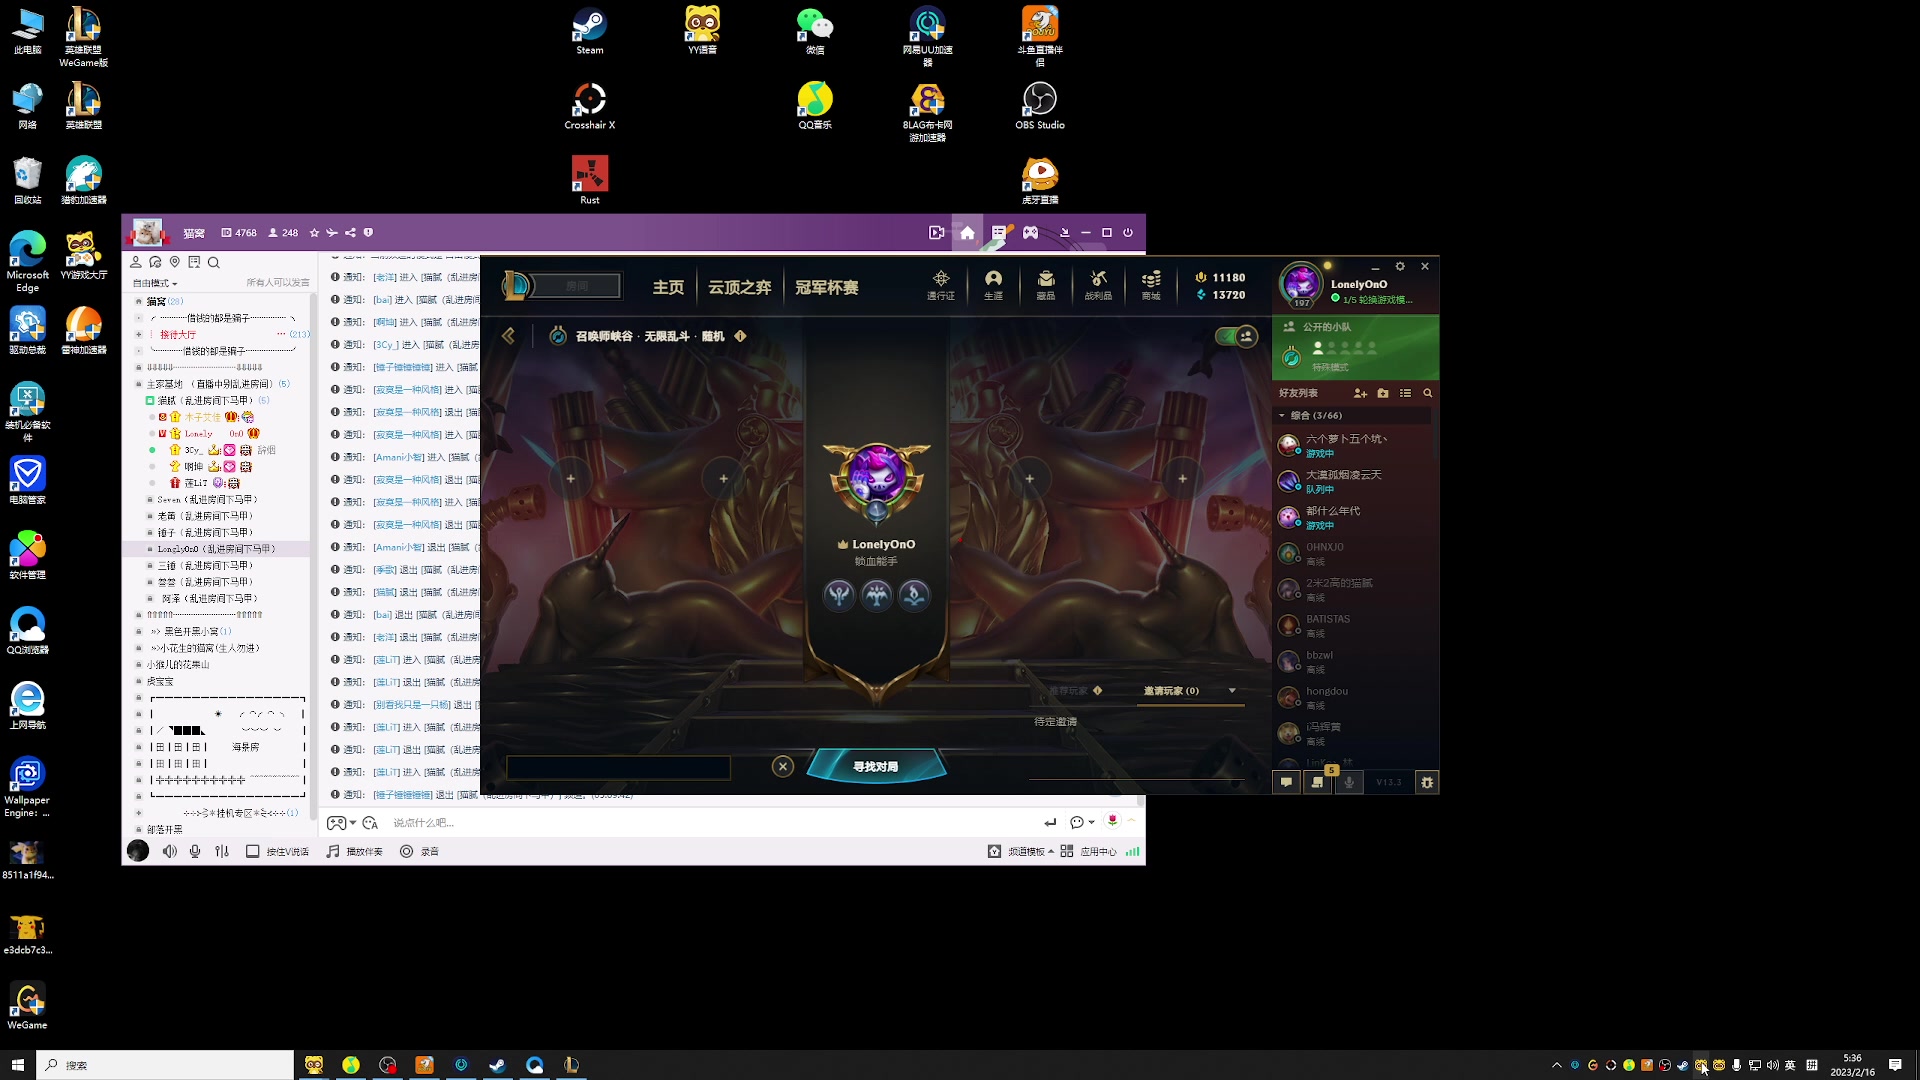Switch to 主页 tab
Screen dimensions: 1920x1080
(x=668, y=287)
